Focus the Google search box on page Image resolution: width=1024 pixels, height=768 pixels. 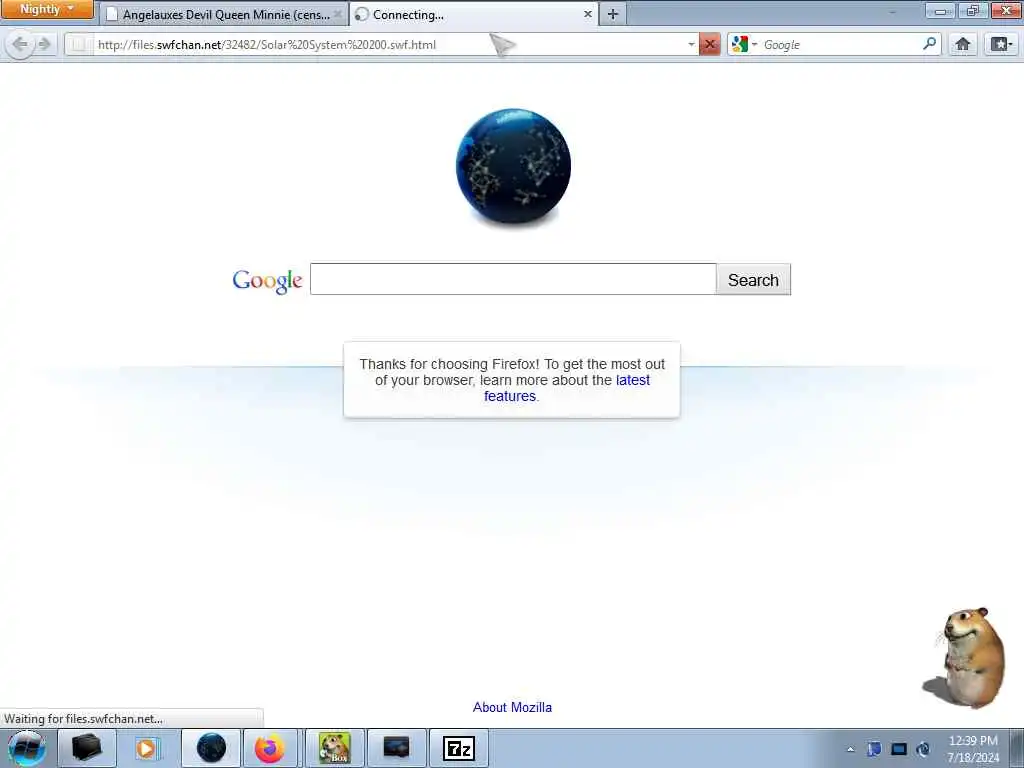513,279
